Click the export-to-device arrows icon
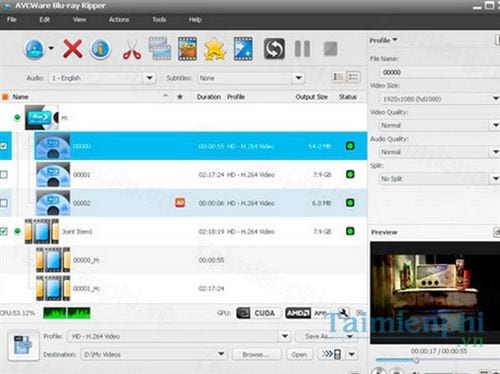 (x=331, y=354)
